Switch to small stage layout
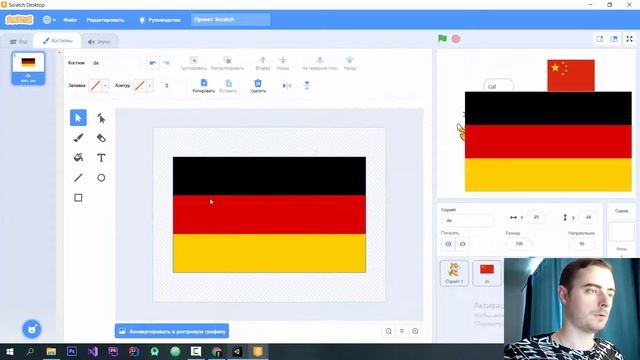 [600, 39]
